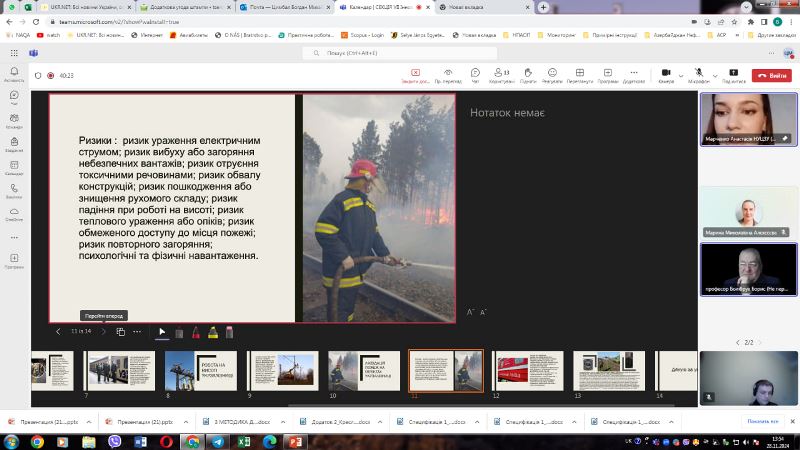Open the view layout options

(580, 76)
